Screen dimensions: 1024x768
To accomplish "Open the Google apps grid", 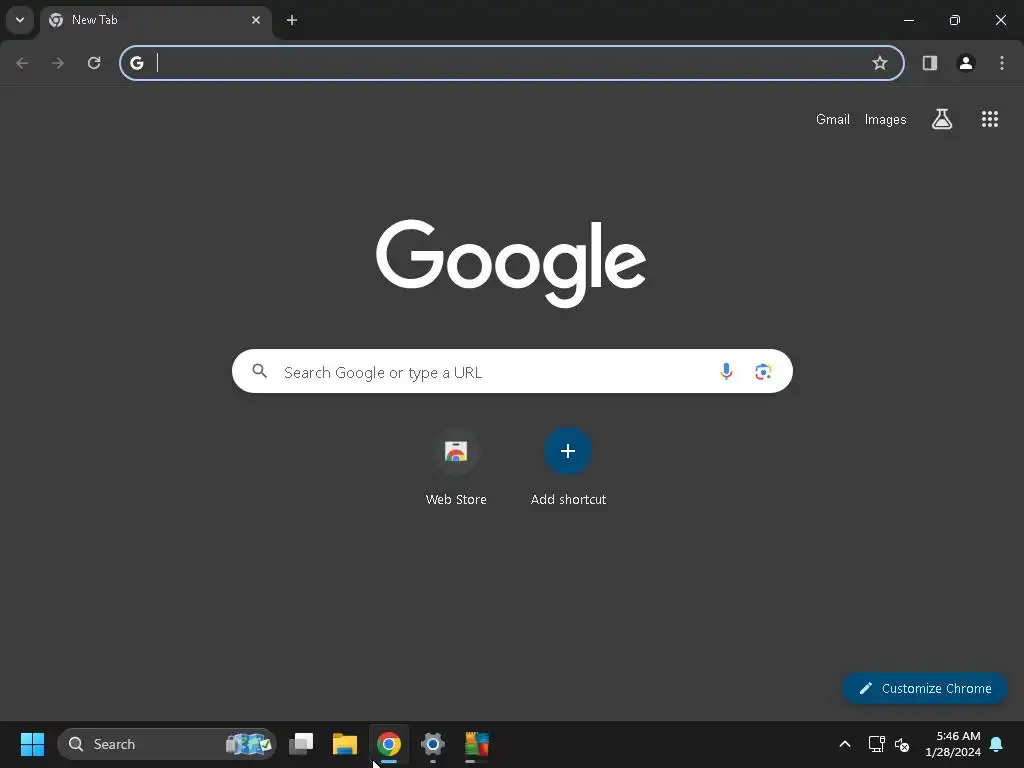I will (989, 119).
